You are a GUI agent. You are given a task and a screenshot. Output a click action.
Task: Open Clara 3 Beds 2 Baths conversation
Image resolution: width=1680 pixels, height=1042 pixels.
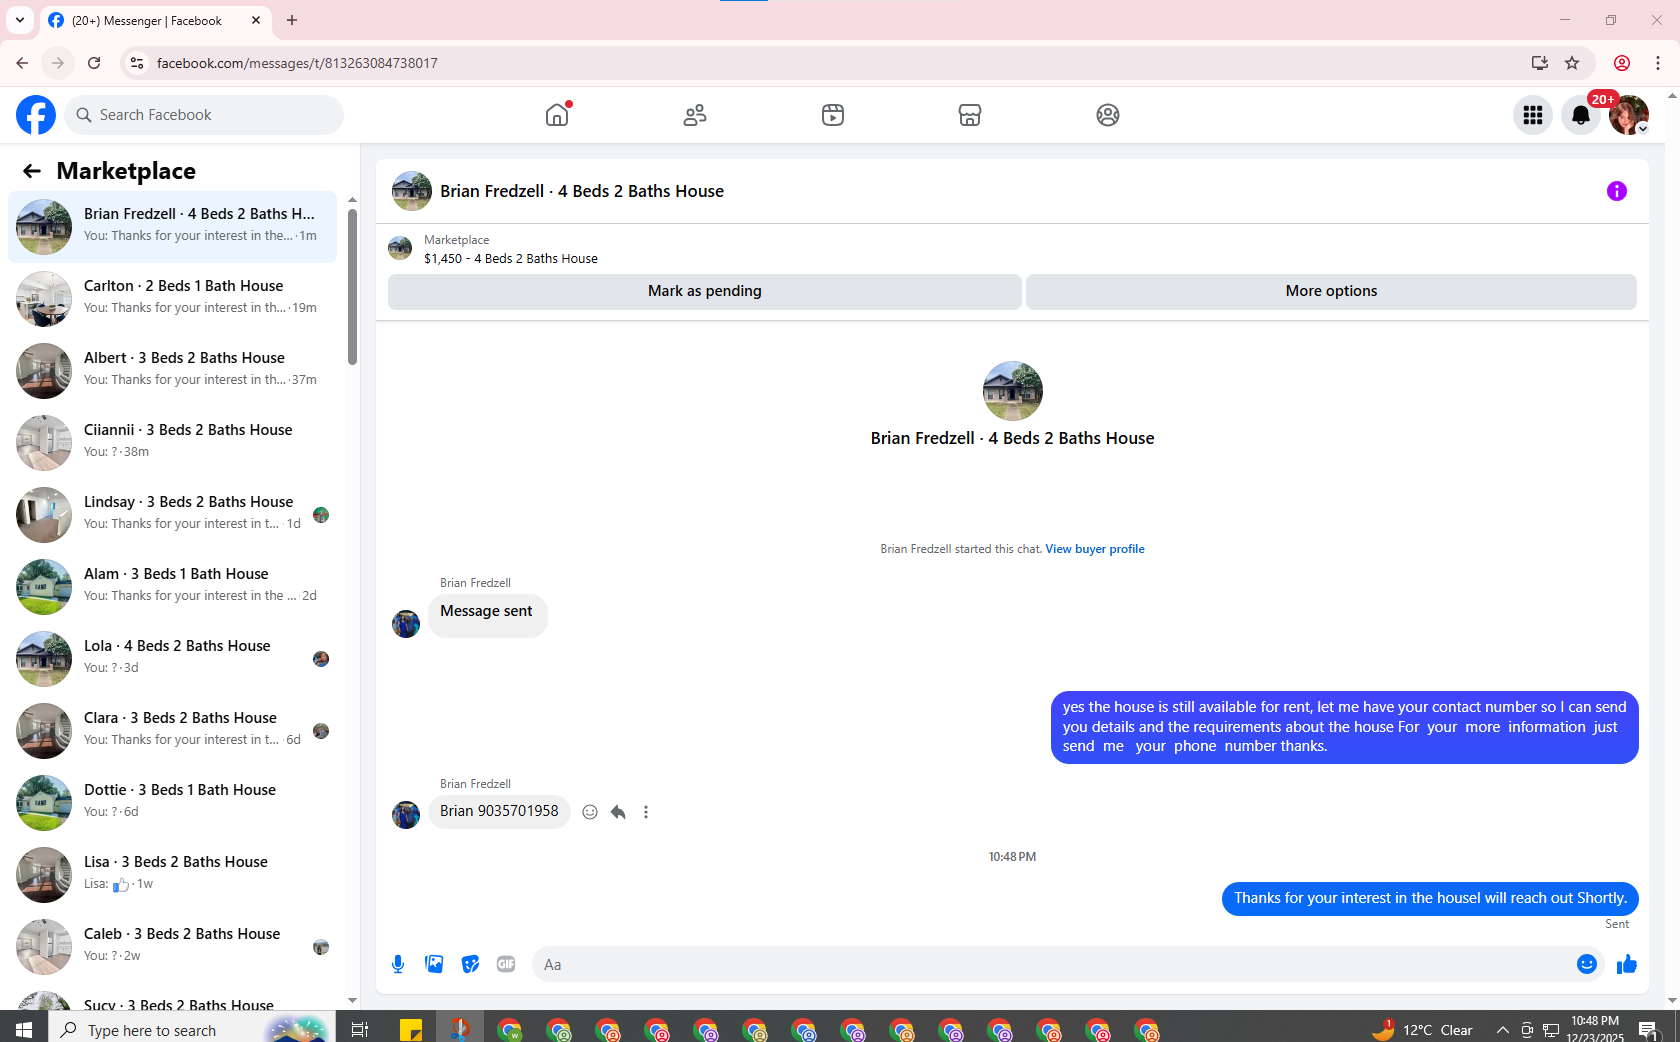coord(172,729)
